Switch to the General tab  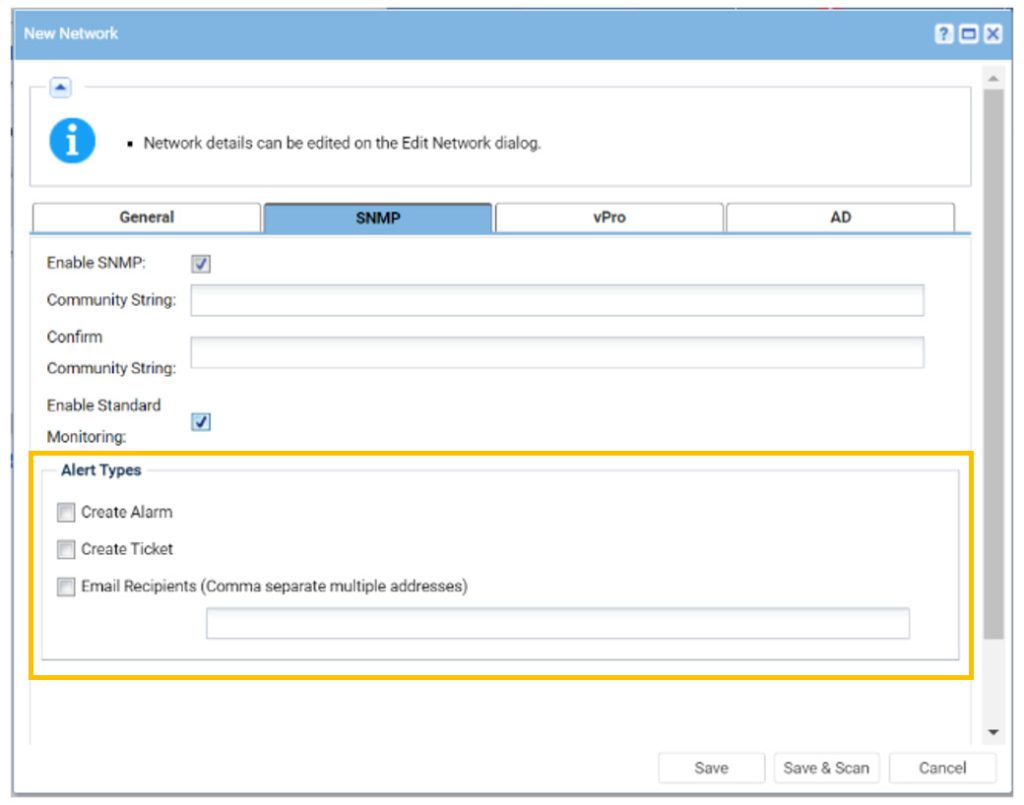[x=146, y=217]
